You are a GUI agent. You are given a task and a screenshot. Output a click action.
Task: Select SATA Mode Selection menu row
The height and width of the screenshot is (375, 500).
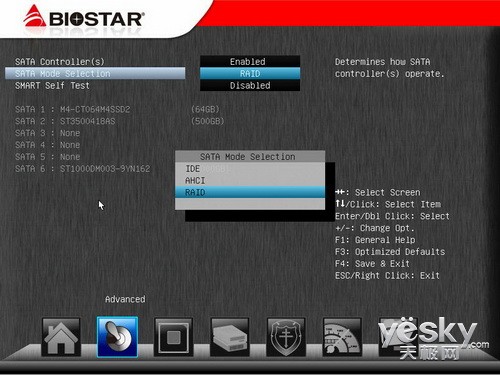(x=95, y=73)
